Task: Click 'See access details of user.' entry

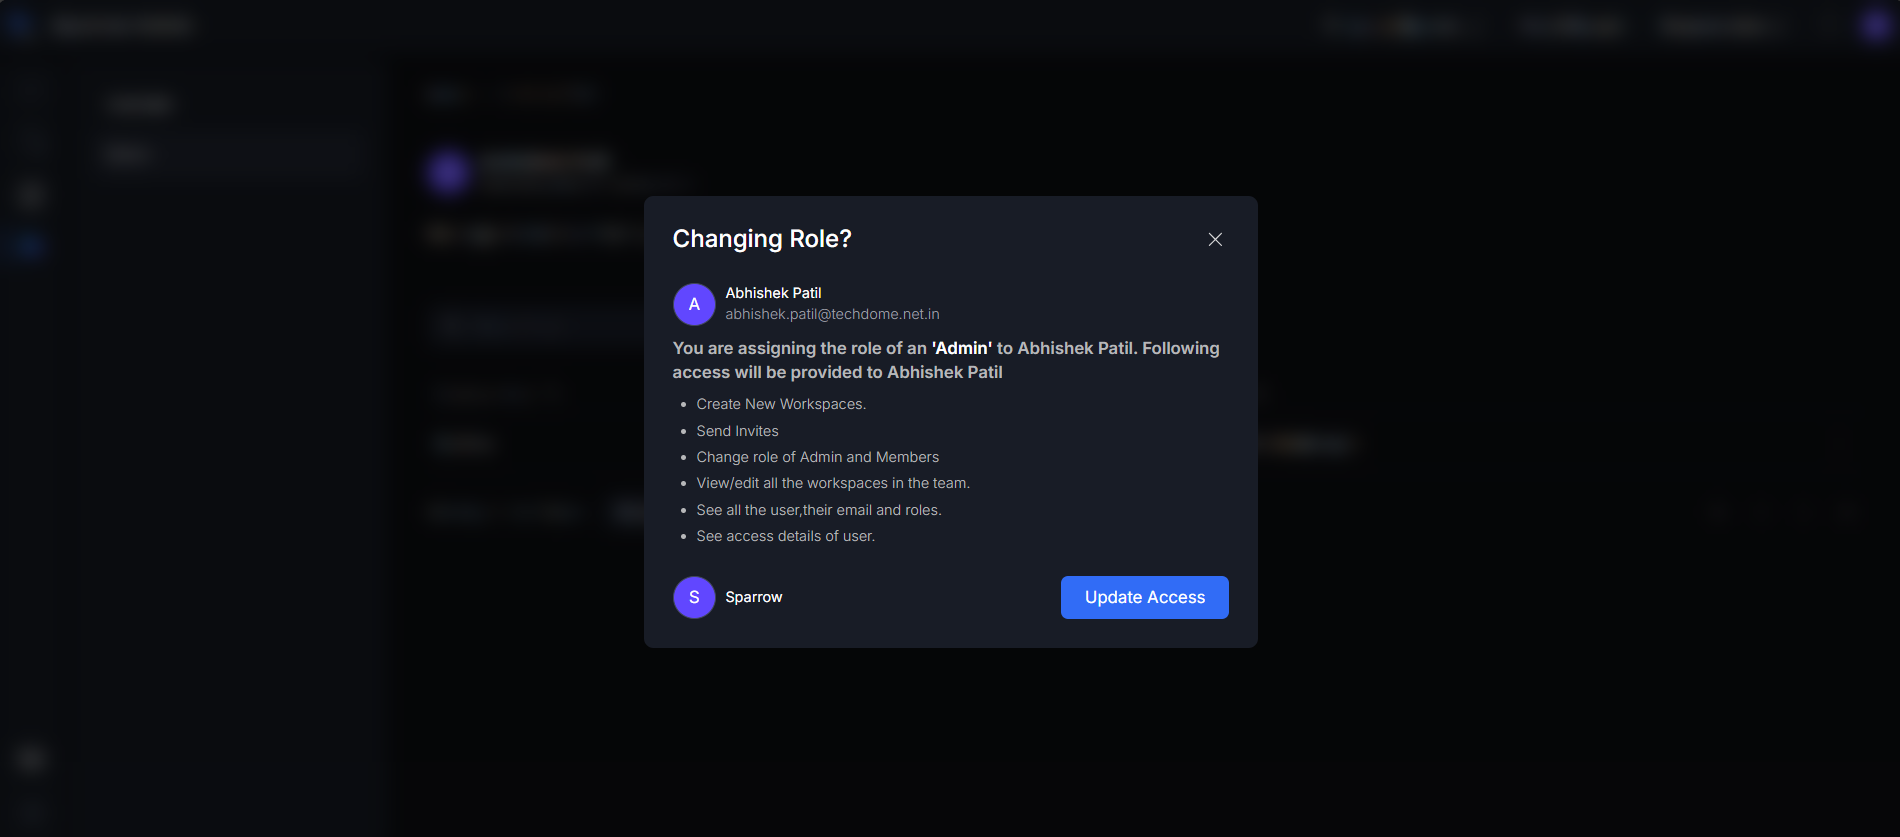Action: pyautogui.click(x=785, y=536)
